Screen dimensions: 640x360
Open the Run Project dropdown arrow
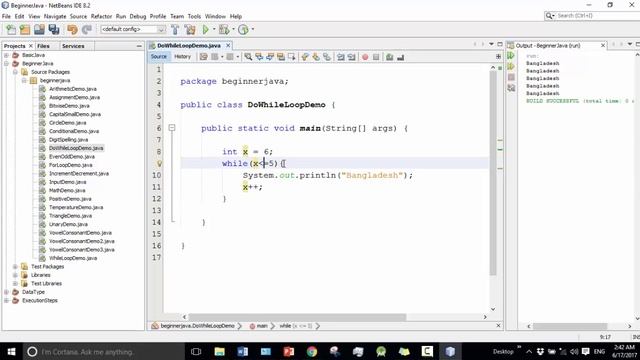pos(213,29)
